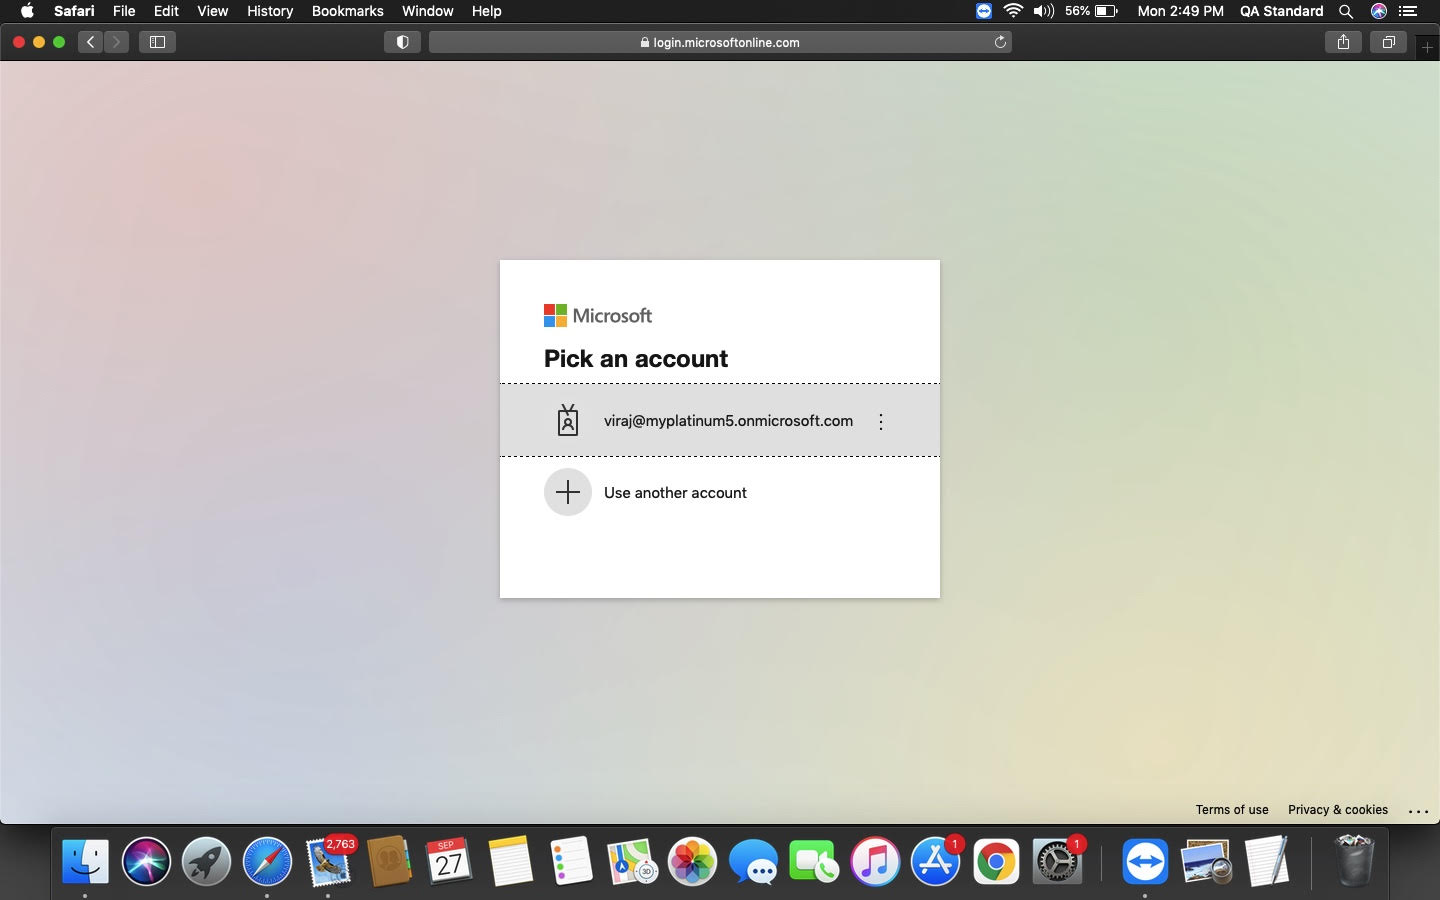Open FaceTime from the Dock
The height and width of the screenshot is (900, 1440).
(814, 862)
